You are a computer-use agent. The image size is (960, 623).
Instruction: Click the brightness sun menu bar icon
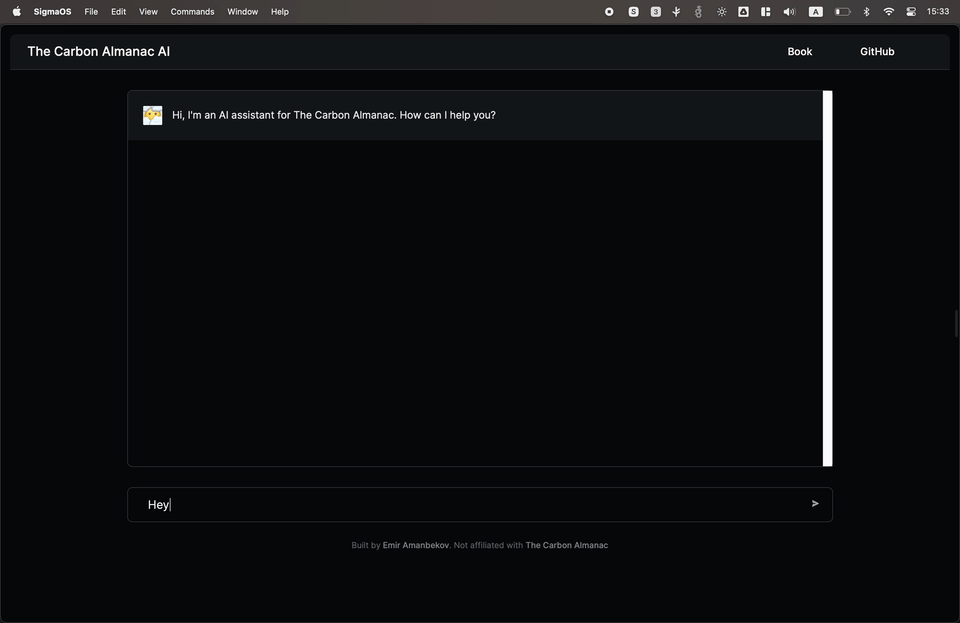722,12
